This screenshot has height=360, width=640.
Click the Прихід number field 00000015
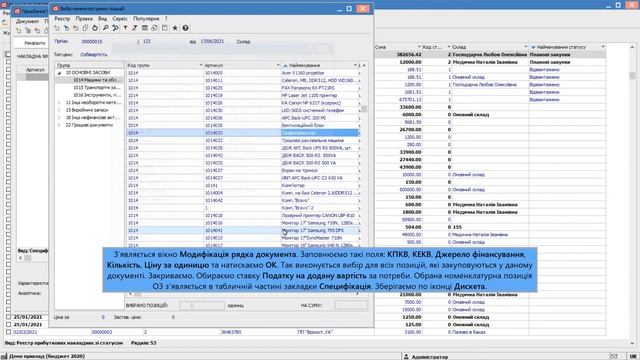tap(92, 42)
